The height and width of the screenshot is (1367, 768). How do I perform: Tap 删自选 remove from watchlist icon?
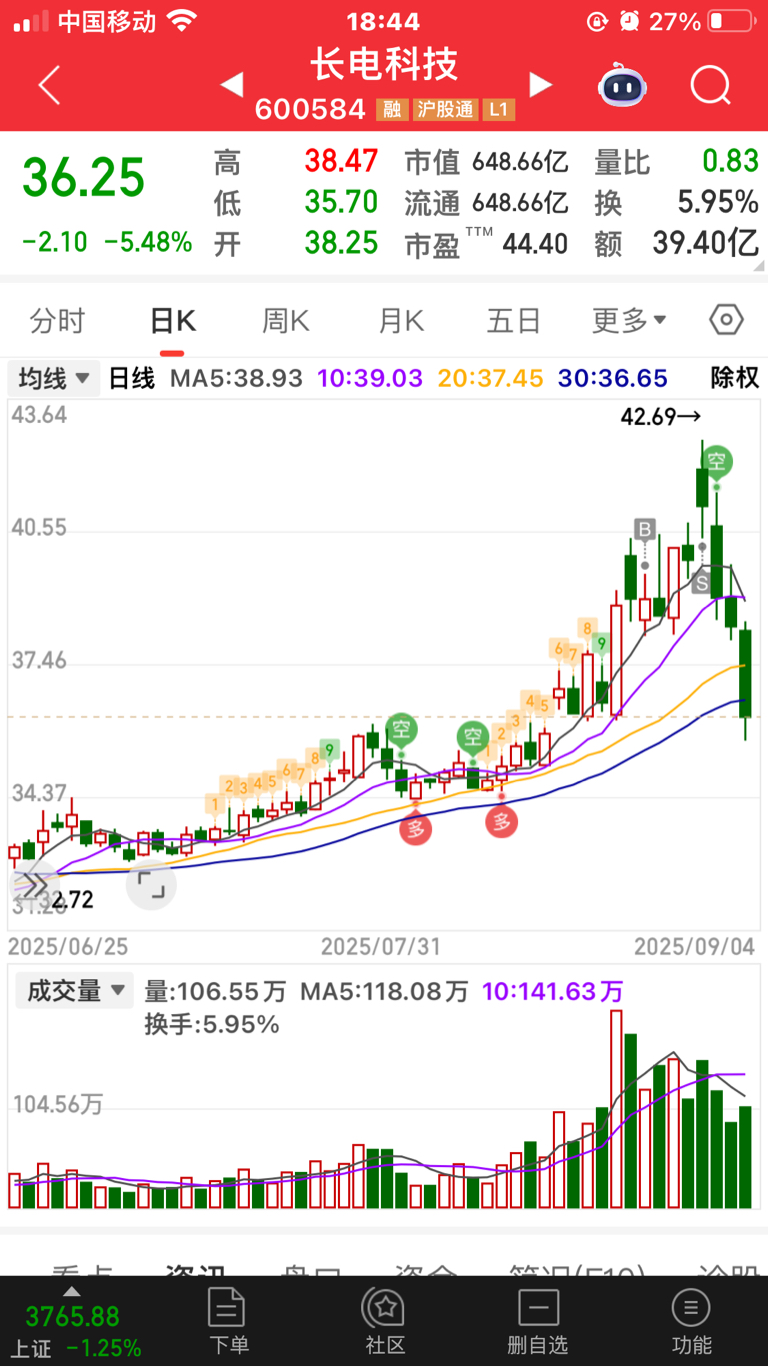coord(538,1321)
